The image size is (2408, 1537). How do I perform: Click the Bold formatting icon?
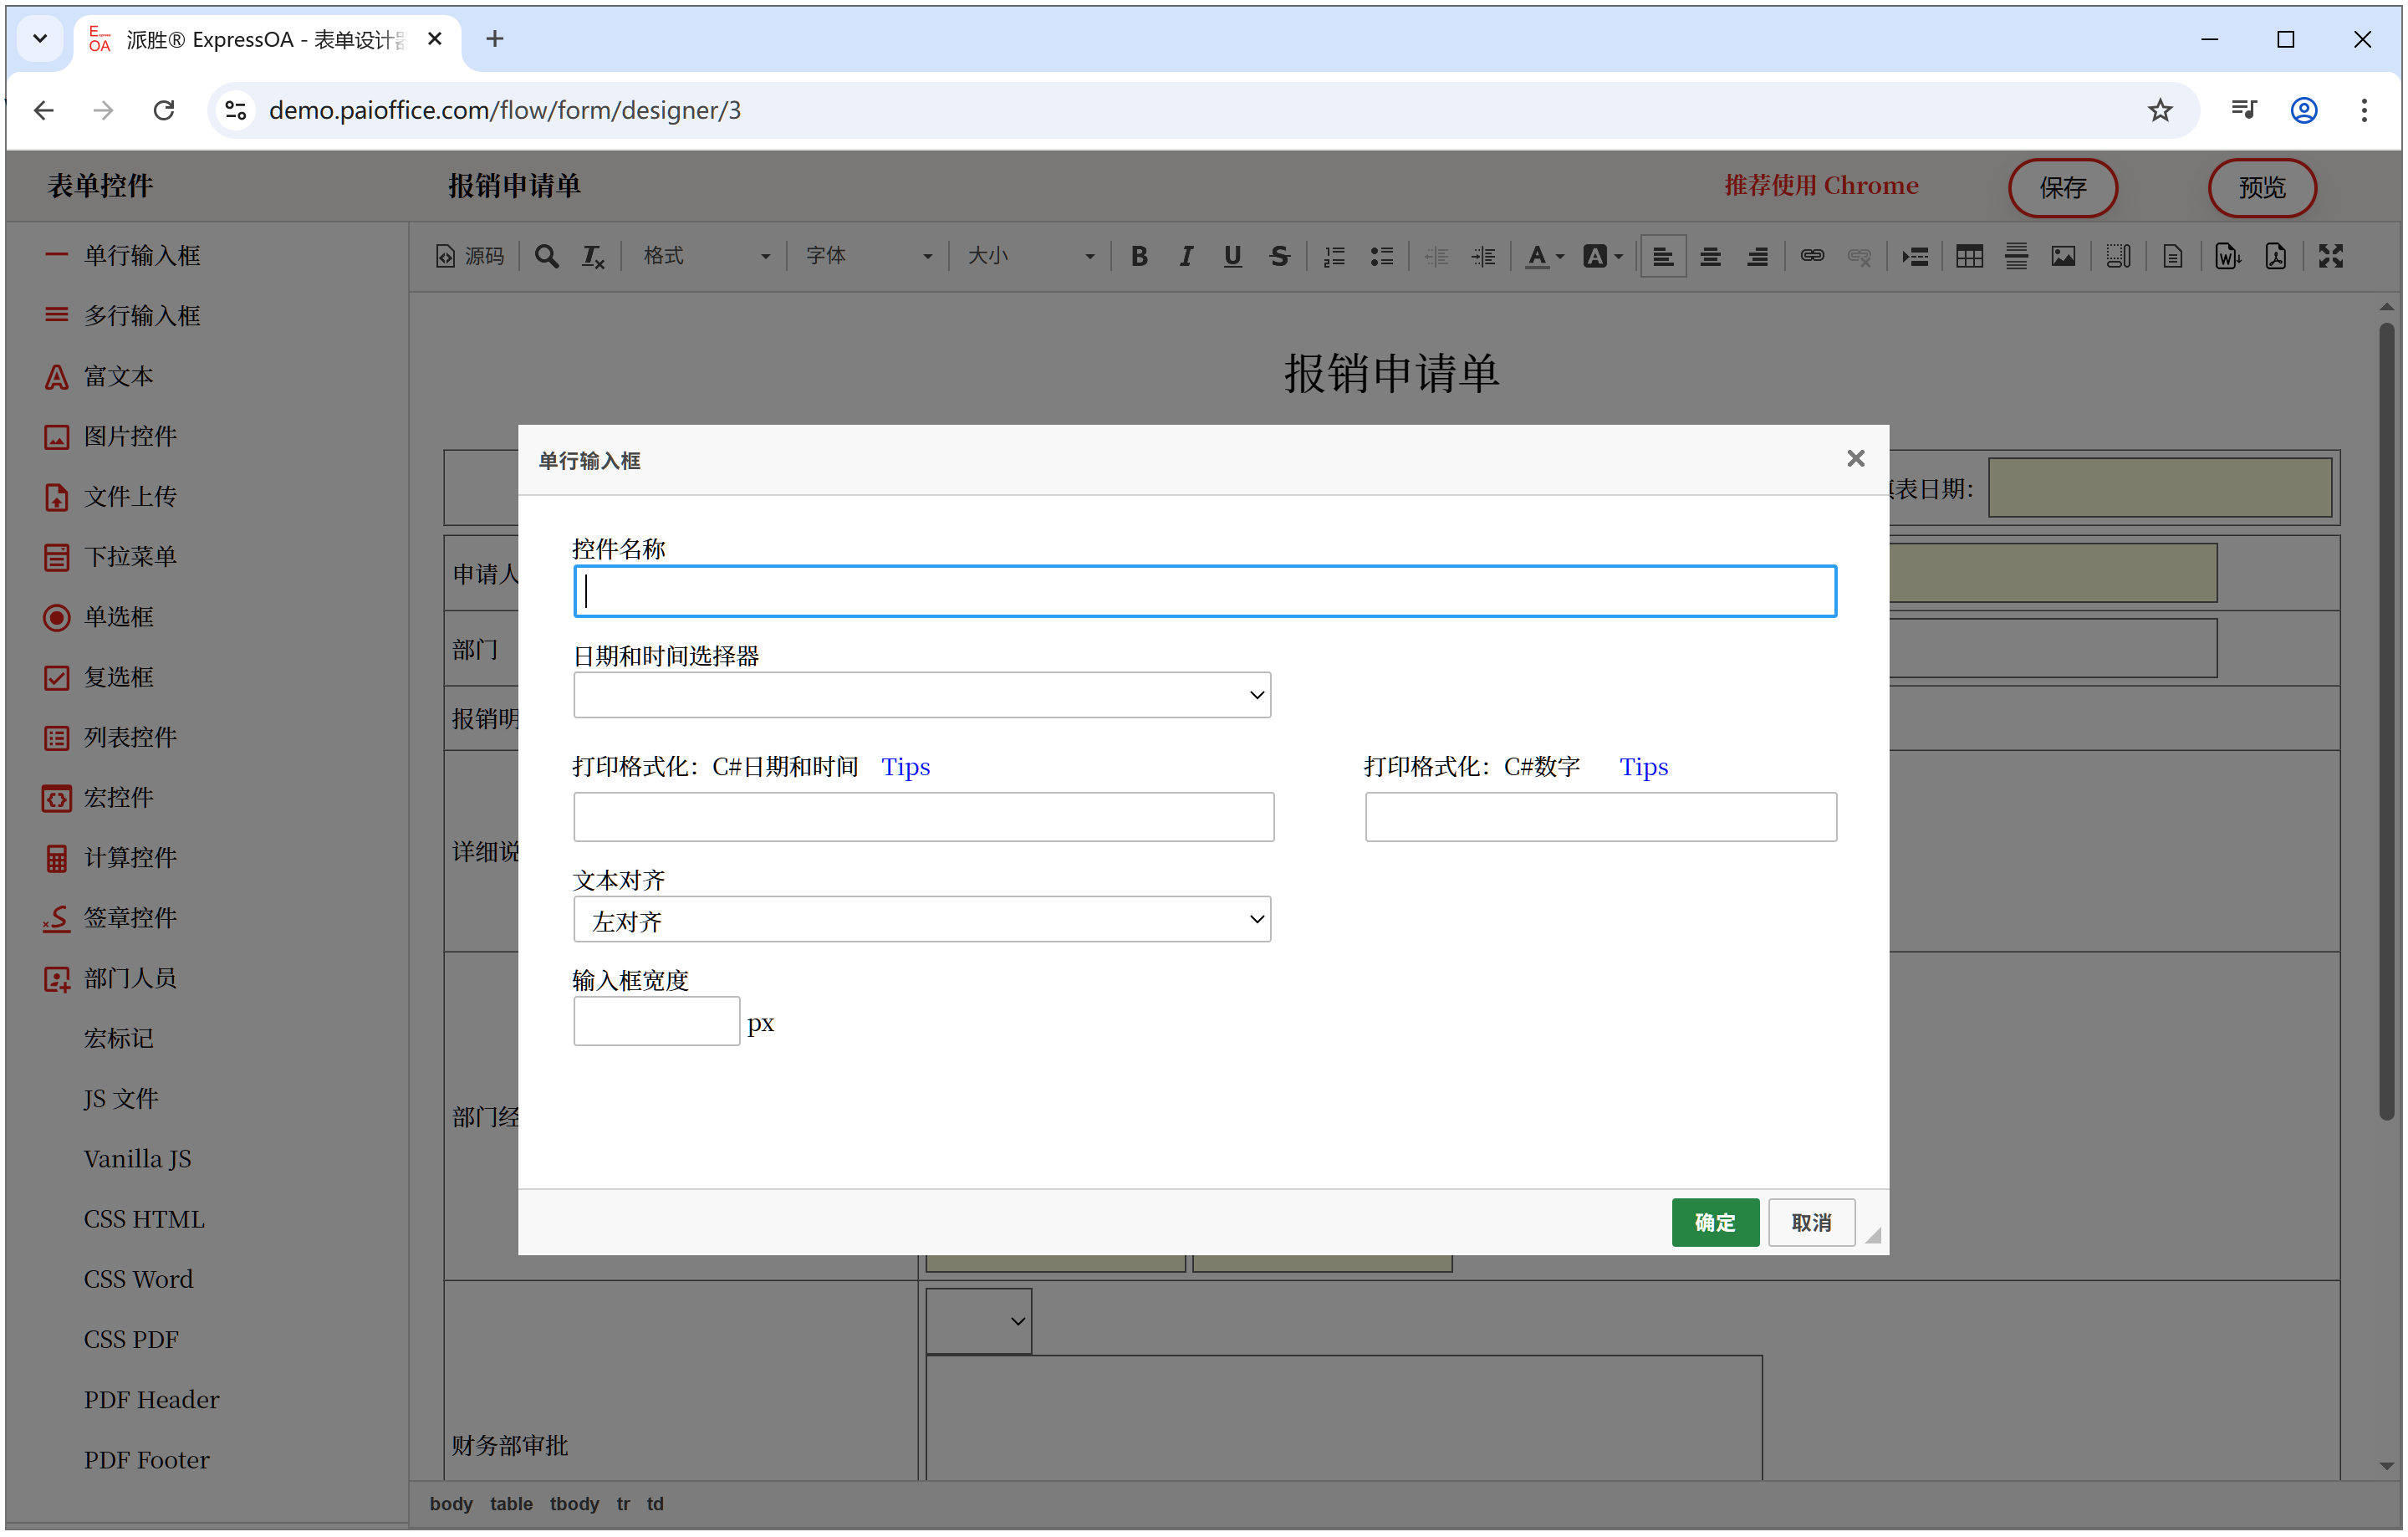click(x=1138, y=257)
